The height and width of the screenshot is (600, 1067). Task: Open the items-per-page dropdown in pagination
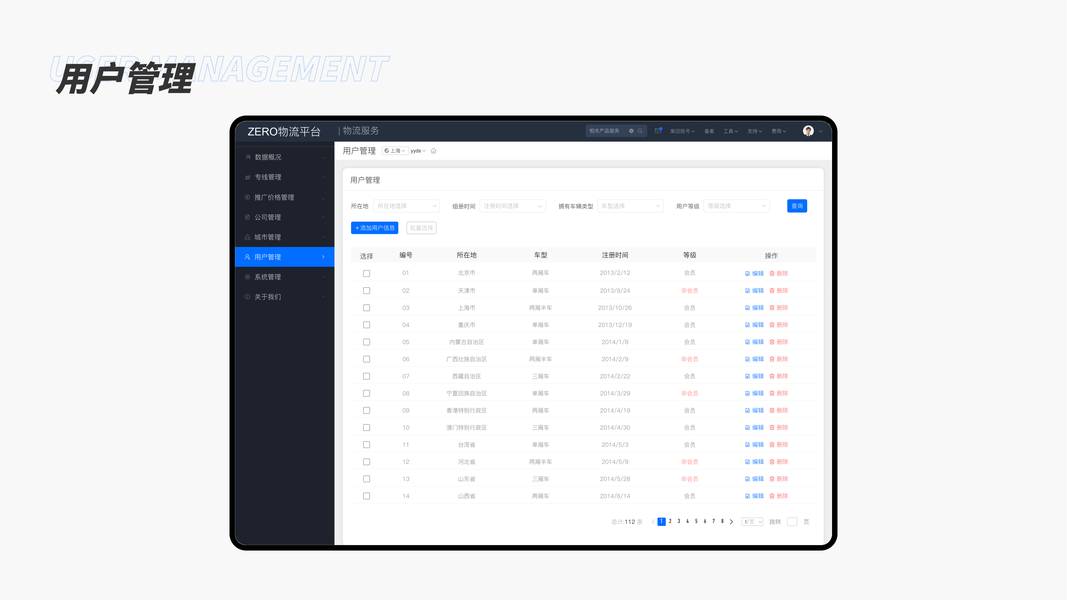tap(752, 522)
